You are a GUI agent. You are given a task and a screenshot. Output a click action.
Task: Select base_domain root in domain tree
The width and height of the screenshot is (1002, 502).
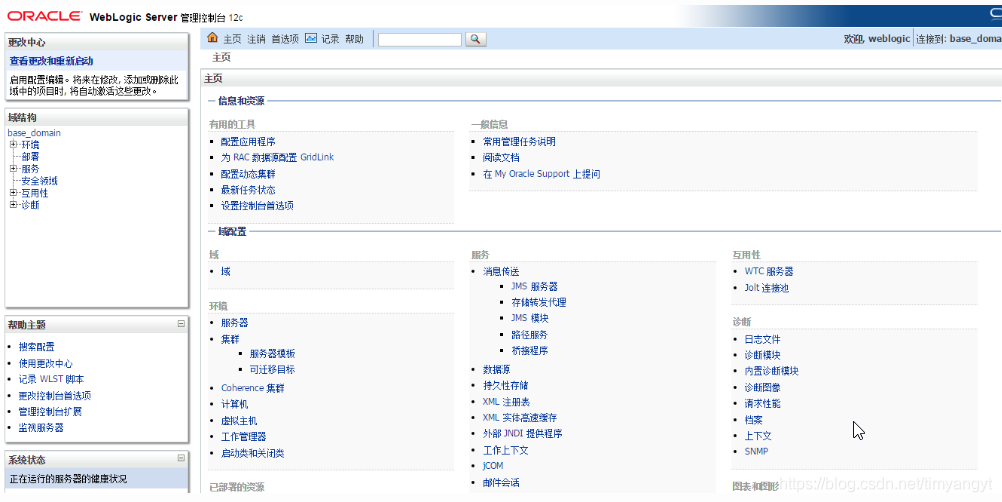34,133
